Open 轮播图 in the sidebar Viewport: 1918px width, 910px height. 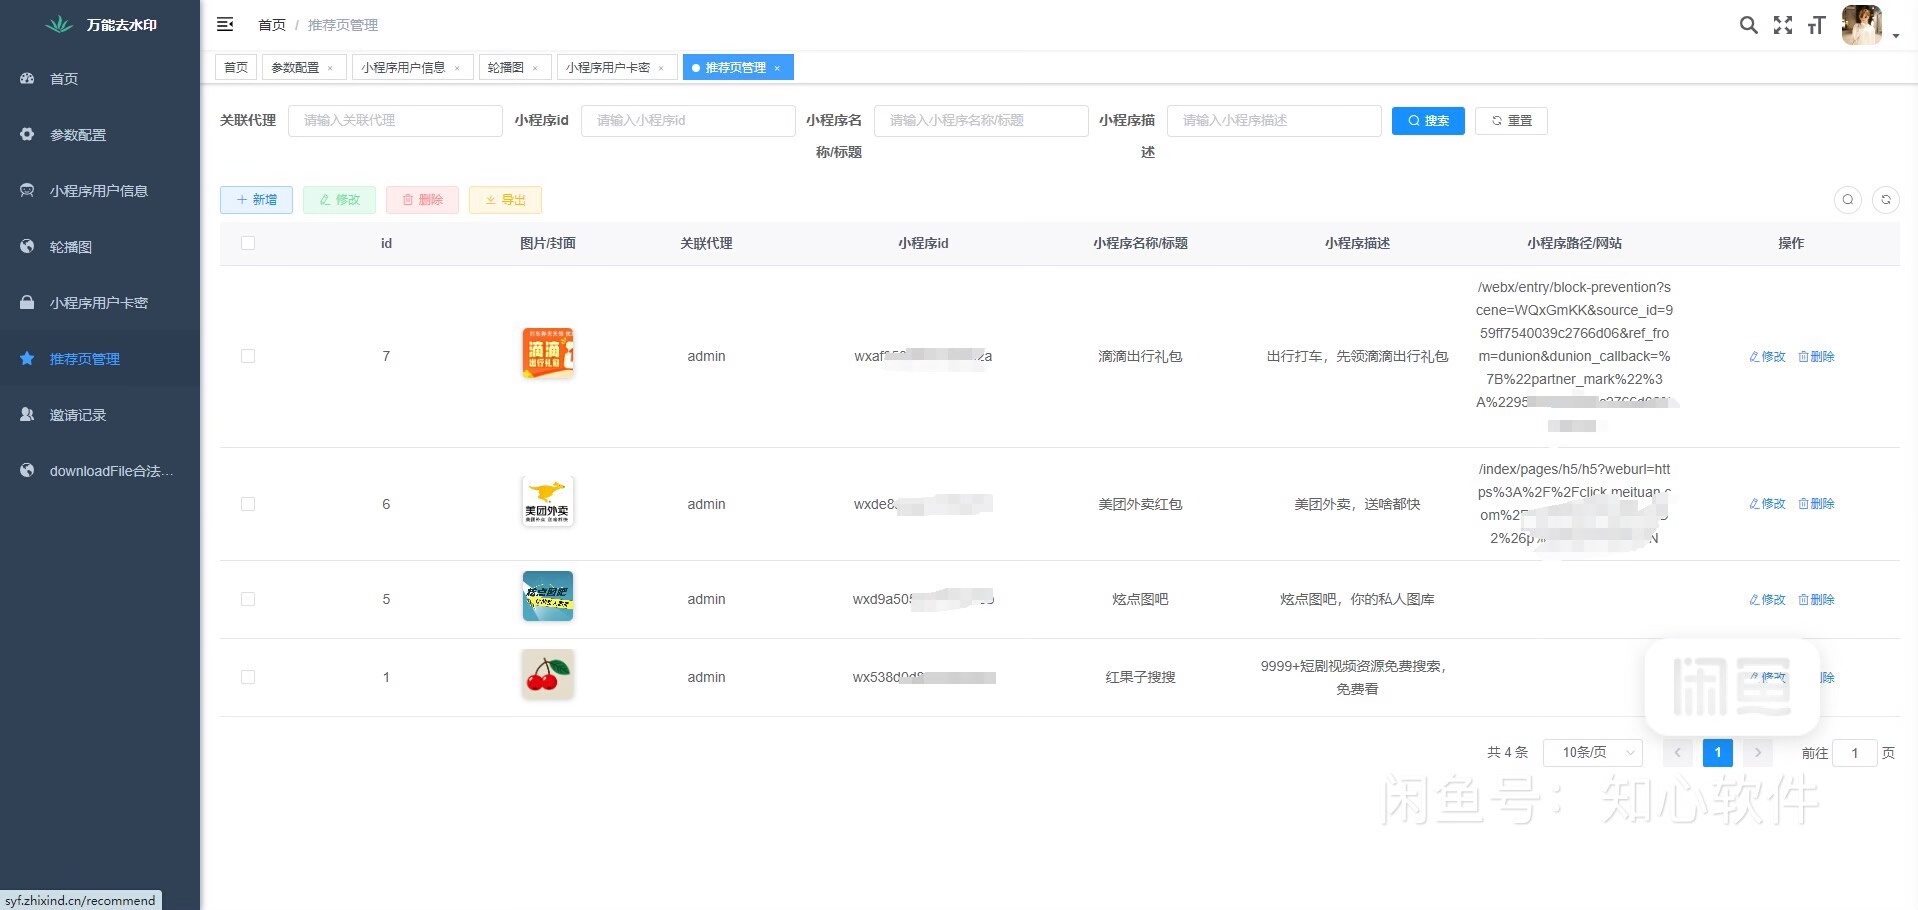(x=71, y=247)
